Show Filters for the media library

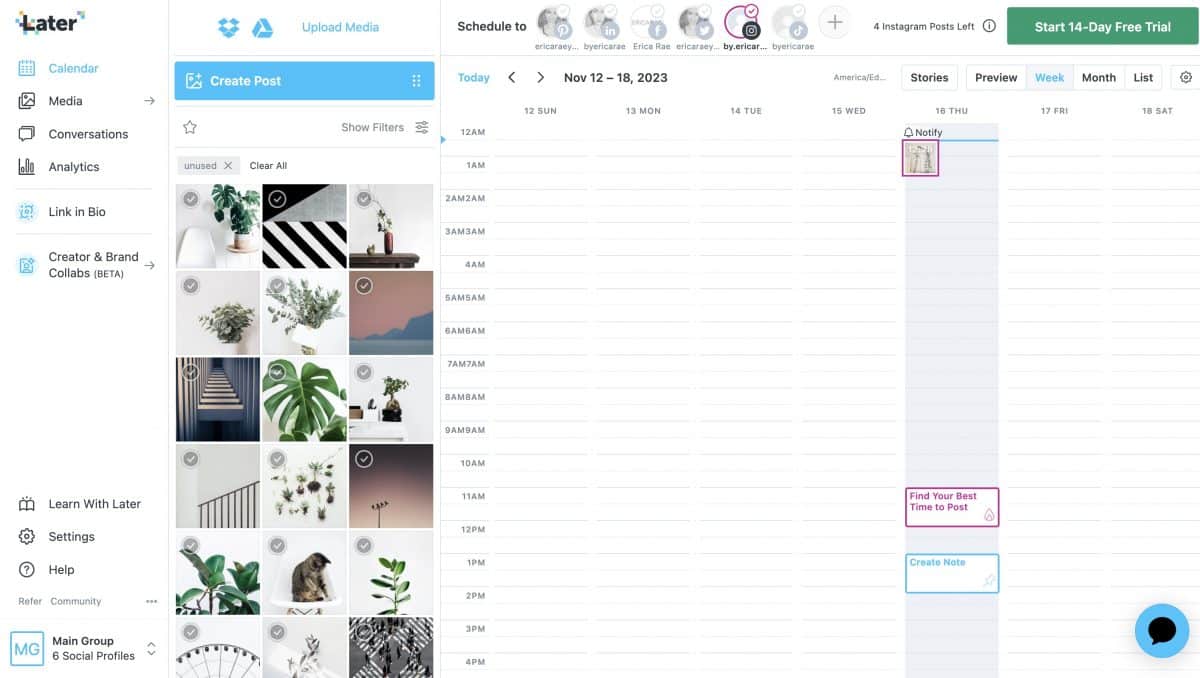(384, 127)
